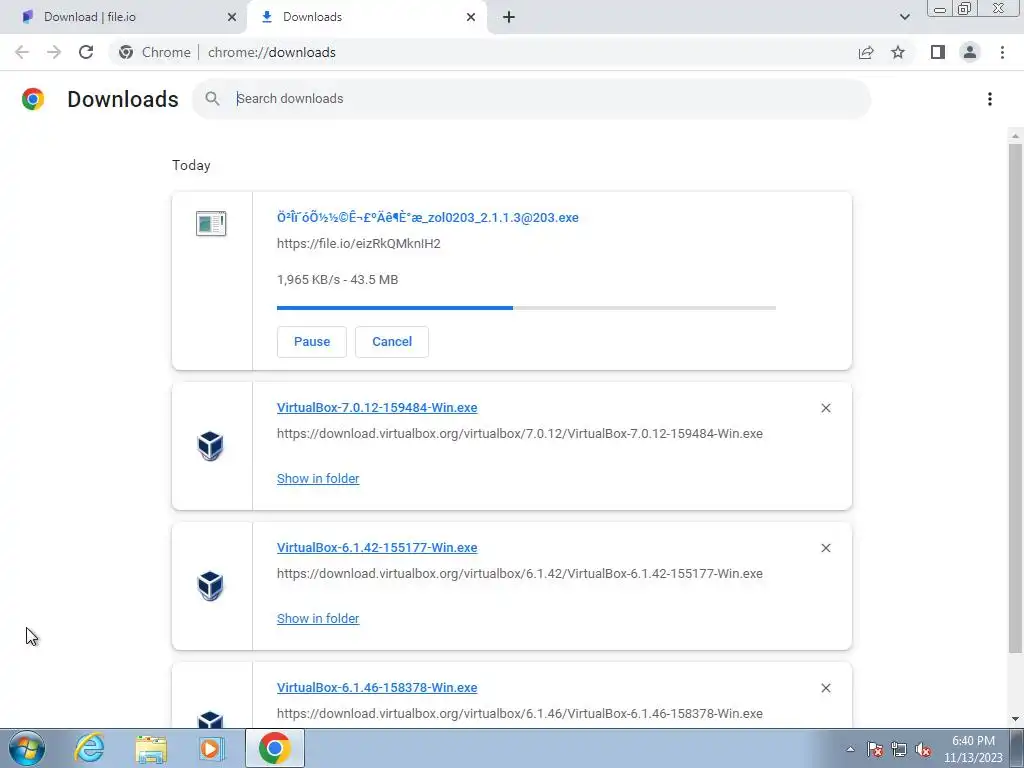This screenshot has width=1024, height=768.
Task: Click the browser back arrow
Action: pos(22,52)
